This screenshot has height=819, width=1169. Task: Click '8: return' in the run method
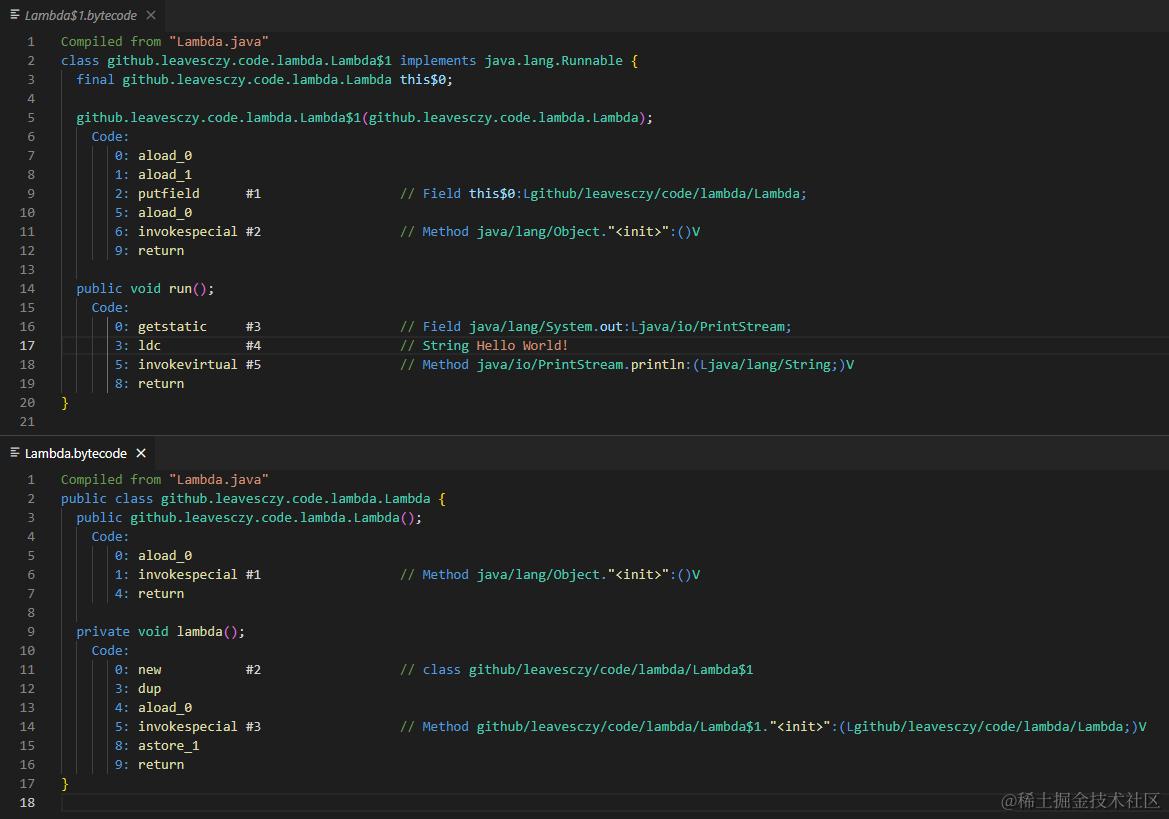[149, 383]
